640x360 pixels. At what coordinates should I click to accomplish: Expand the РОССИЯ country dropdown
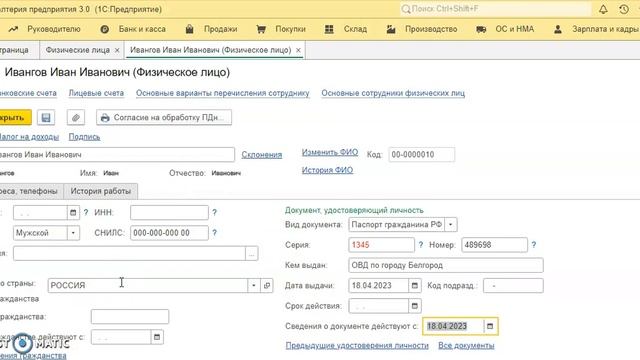point(253,285)
